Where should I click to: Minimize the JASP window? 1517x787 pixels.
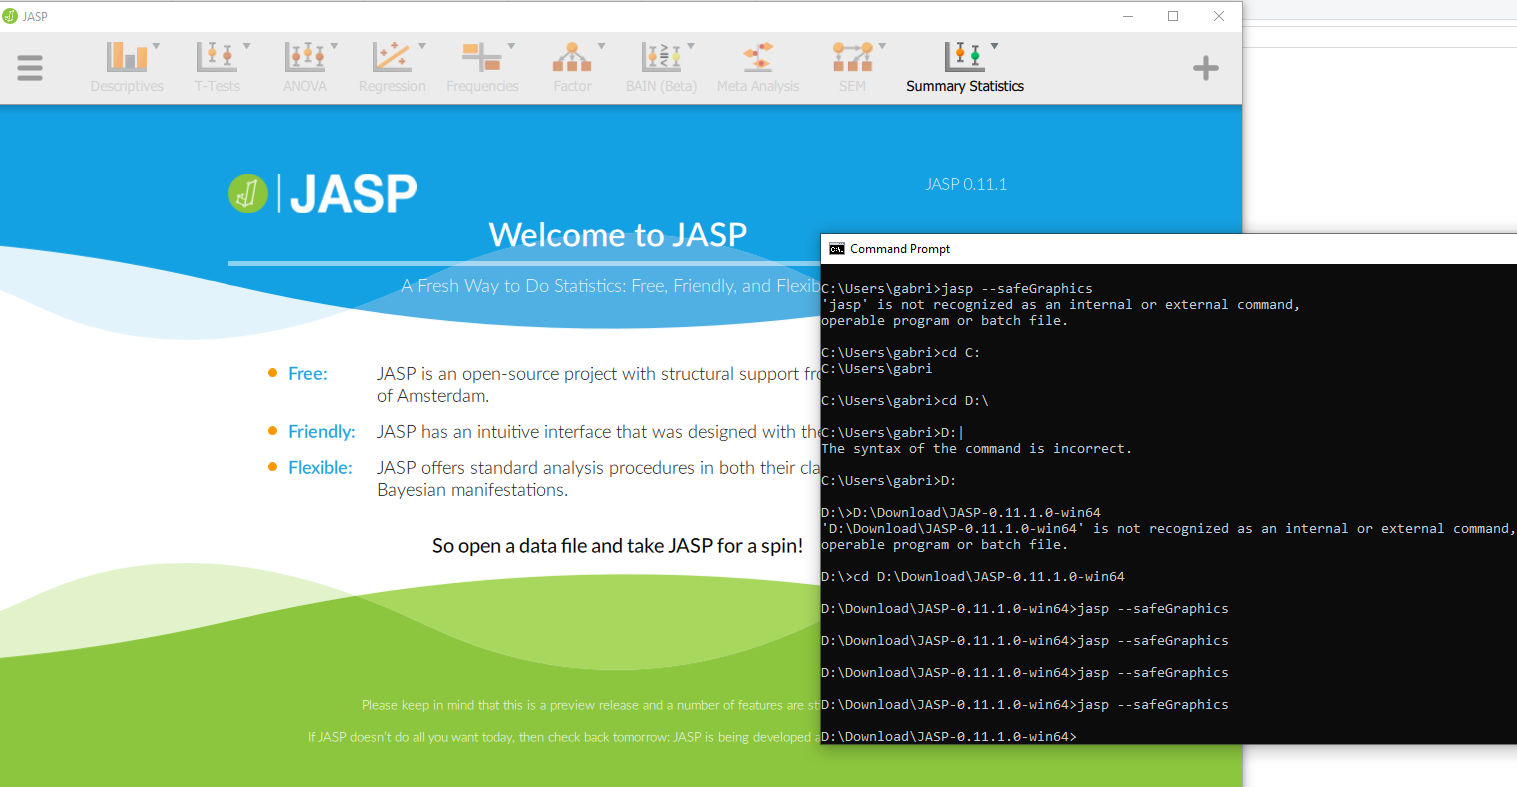(1128, 16)
